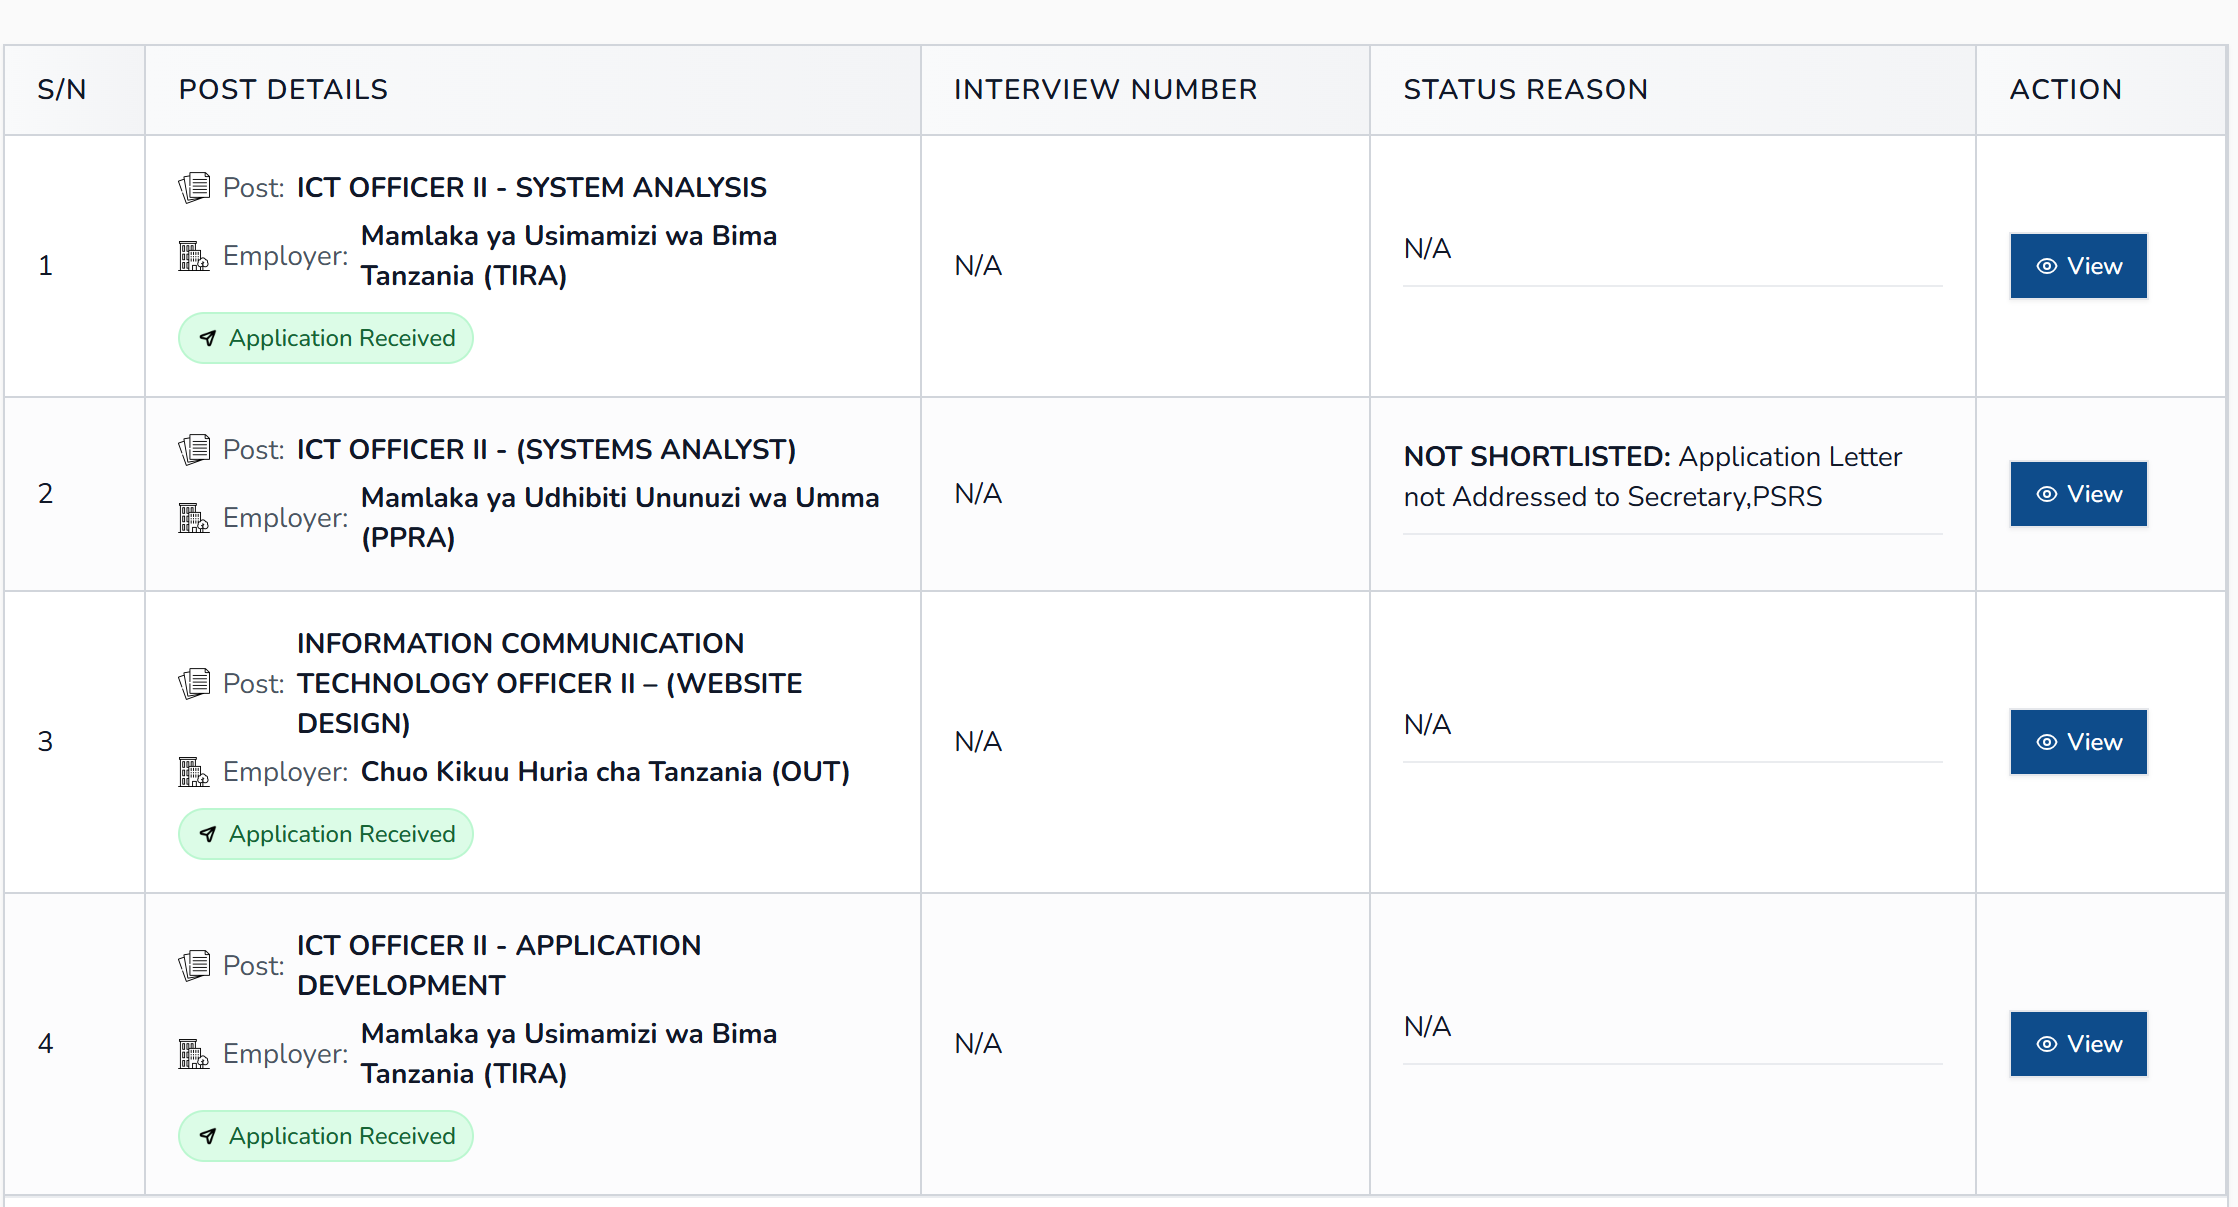This screenshot has height=1207, width=2238.
Task: Click employer building icon beside PPRA
Action: 194,518
